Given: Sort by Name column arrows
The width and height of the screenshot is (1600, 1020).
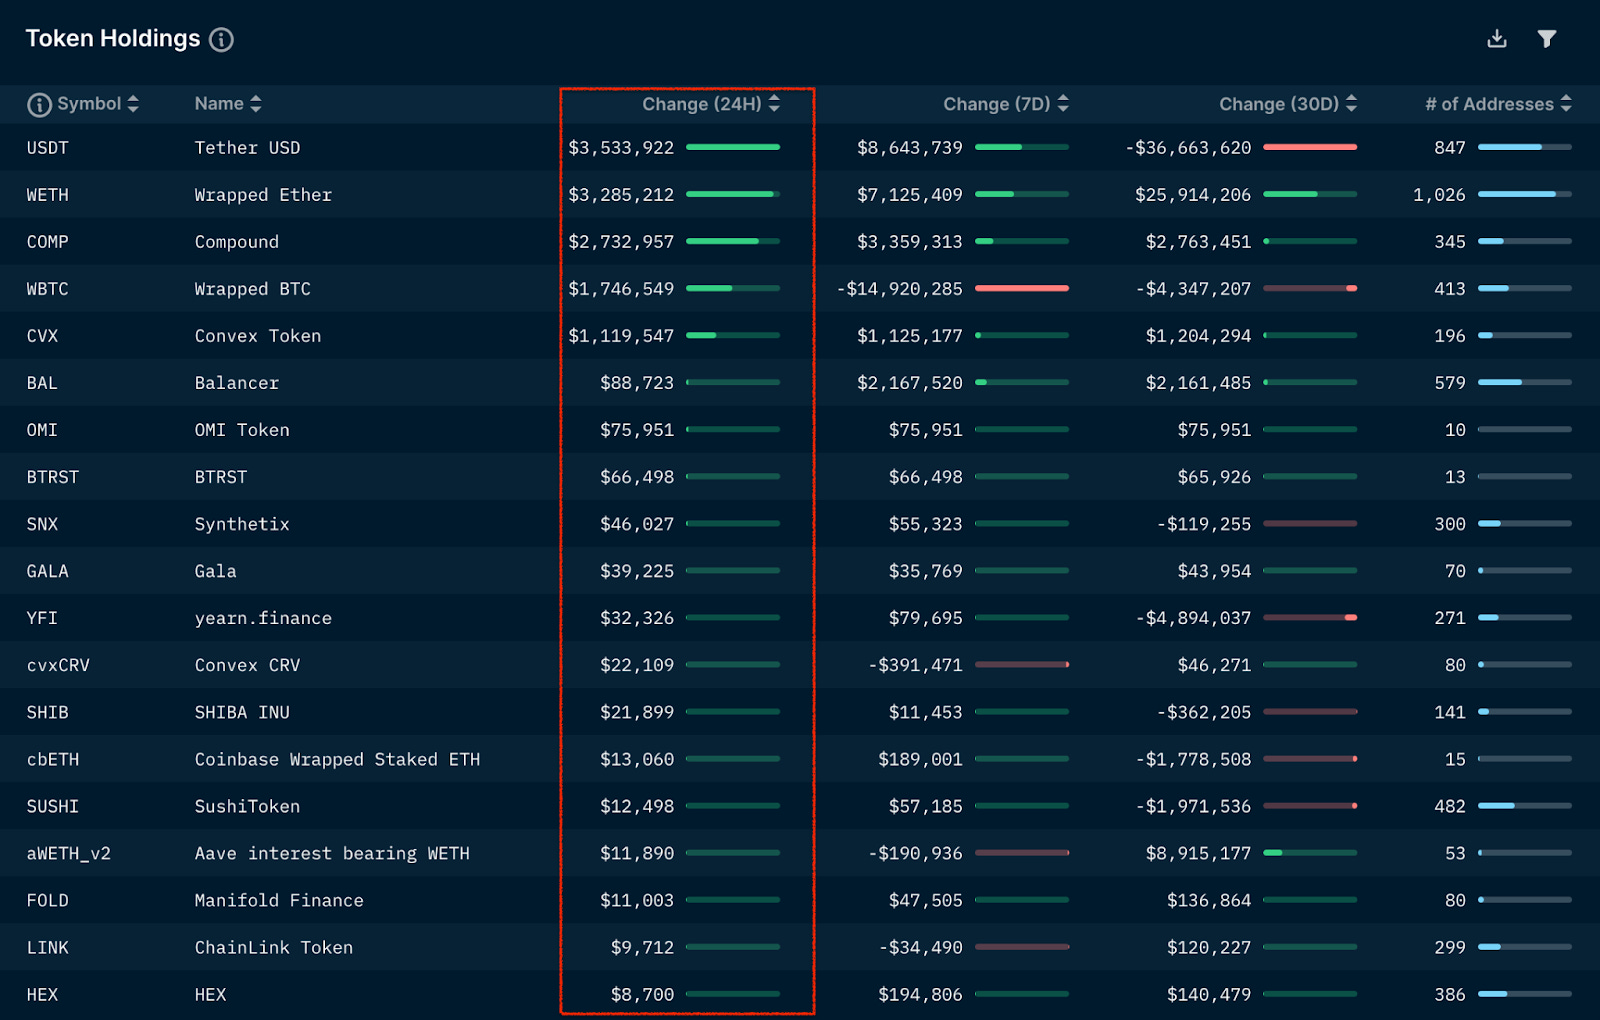Looking at the screenshot, I should [256, 104].
